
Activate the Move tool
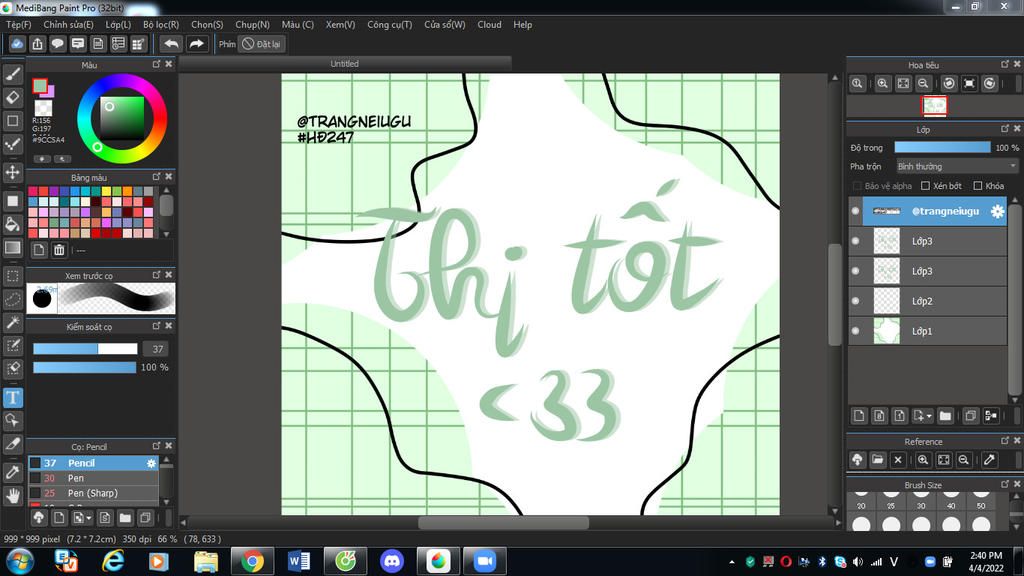(13, 172)
